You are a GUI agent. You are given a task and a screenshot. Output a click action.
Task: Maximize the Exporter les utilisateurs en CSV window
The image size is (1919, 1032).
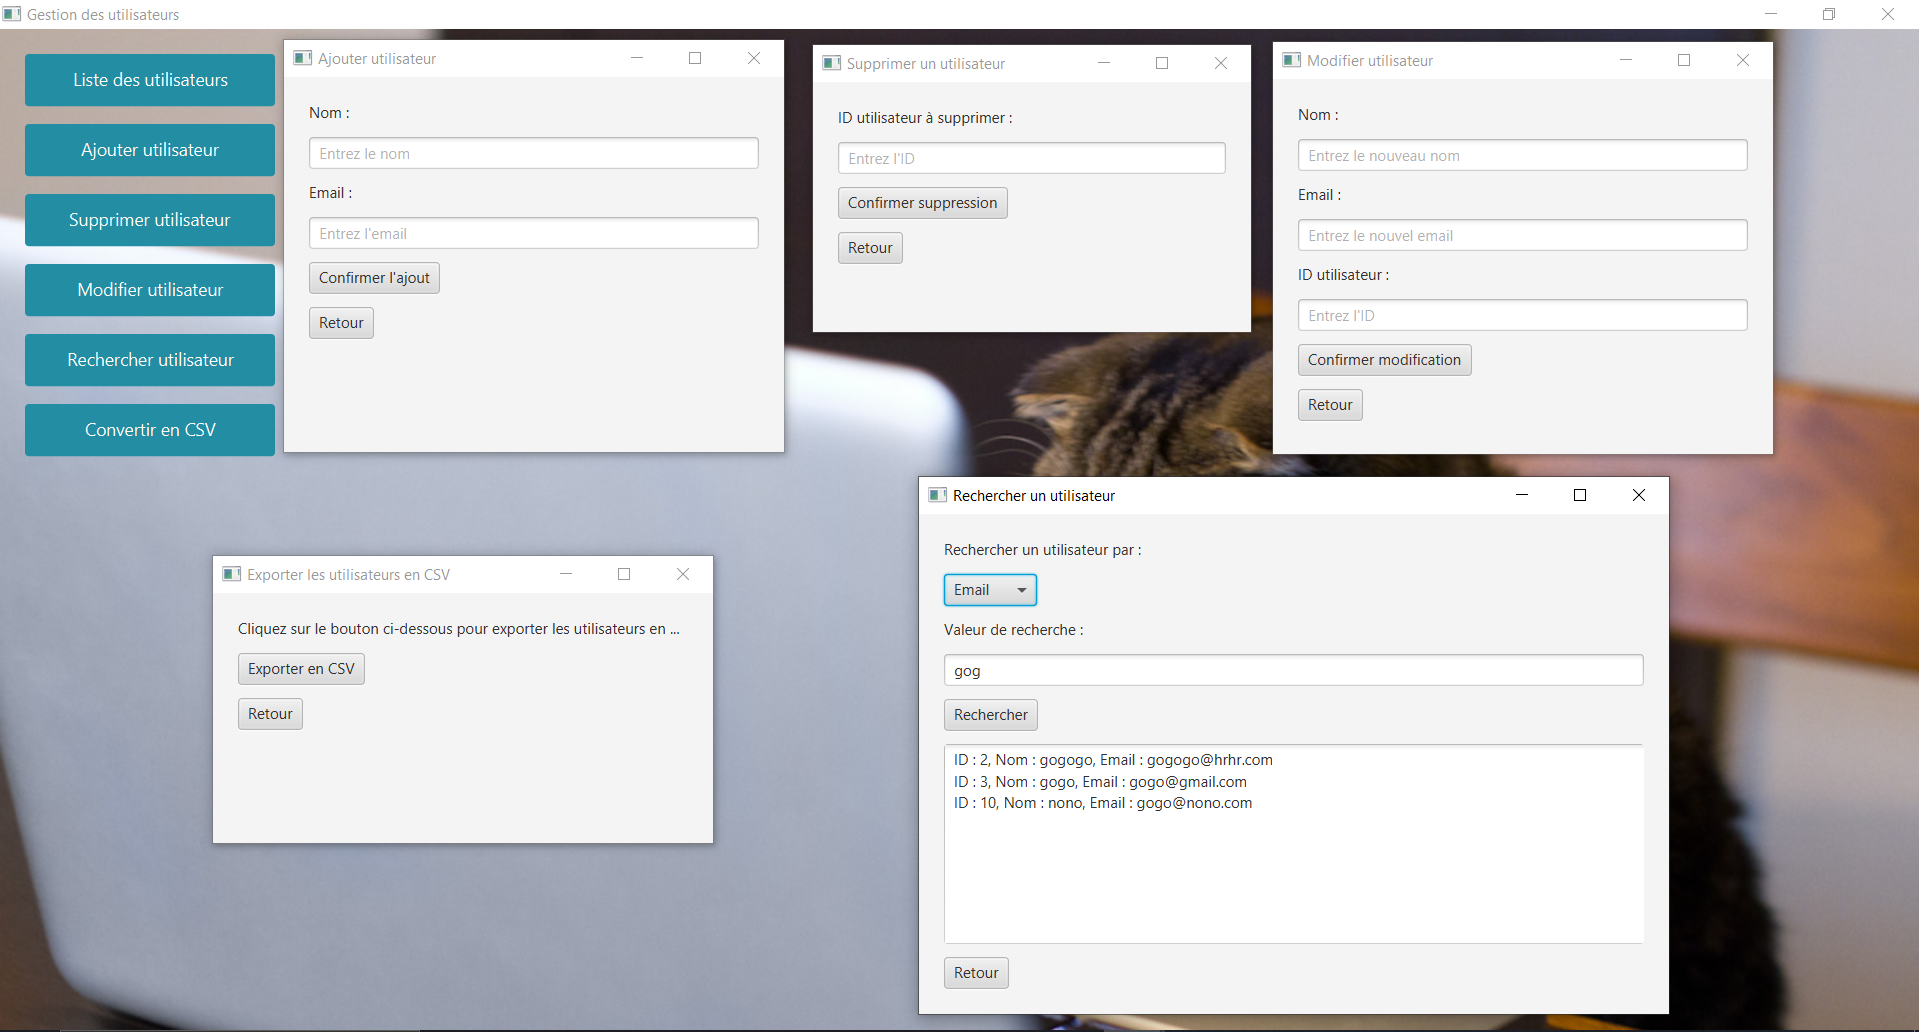[624, 574]
